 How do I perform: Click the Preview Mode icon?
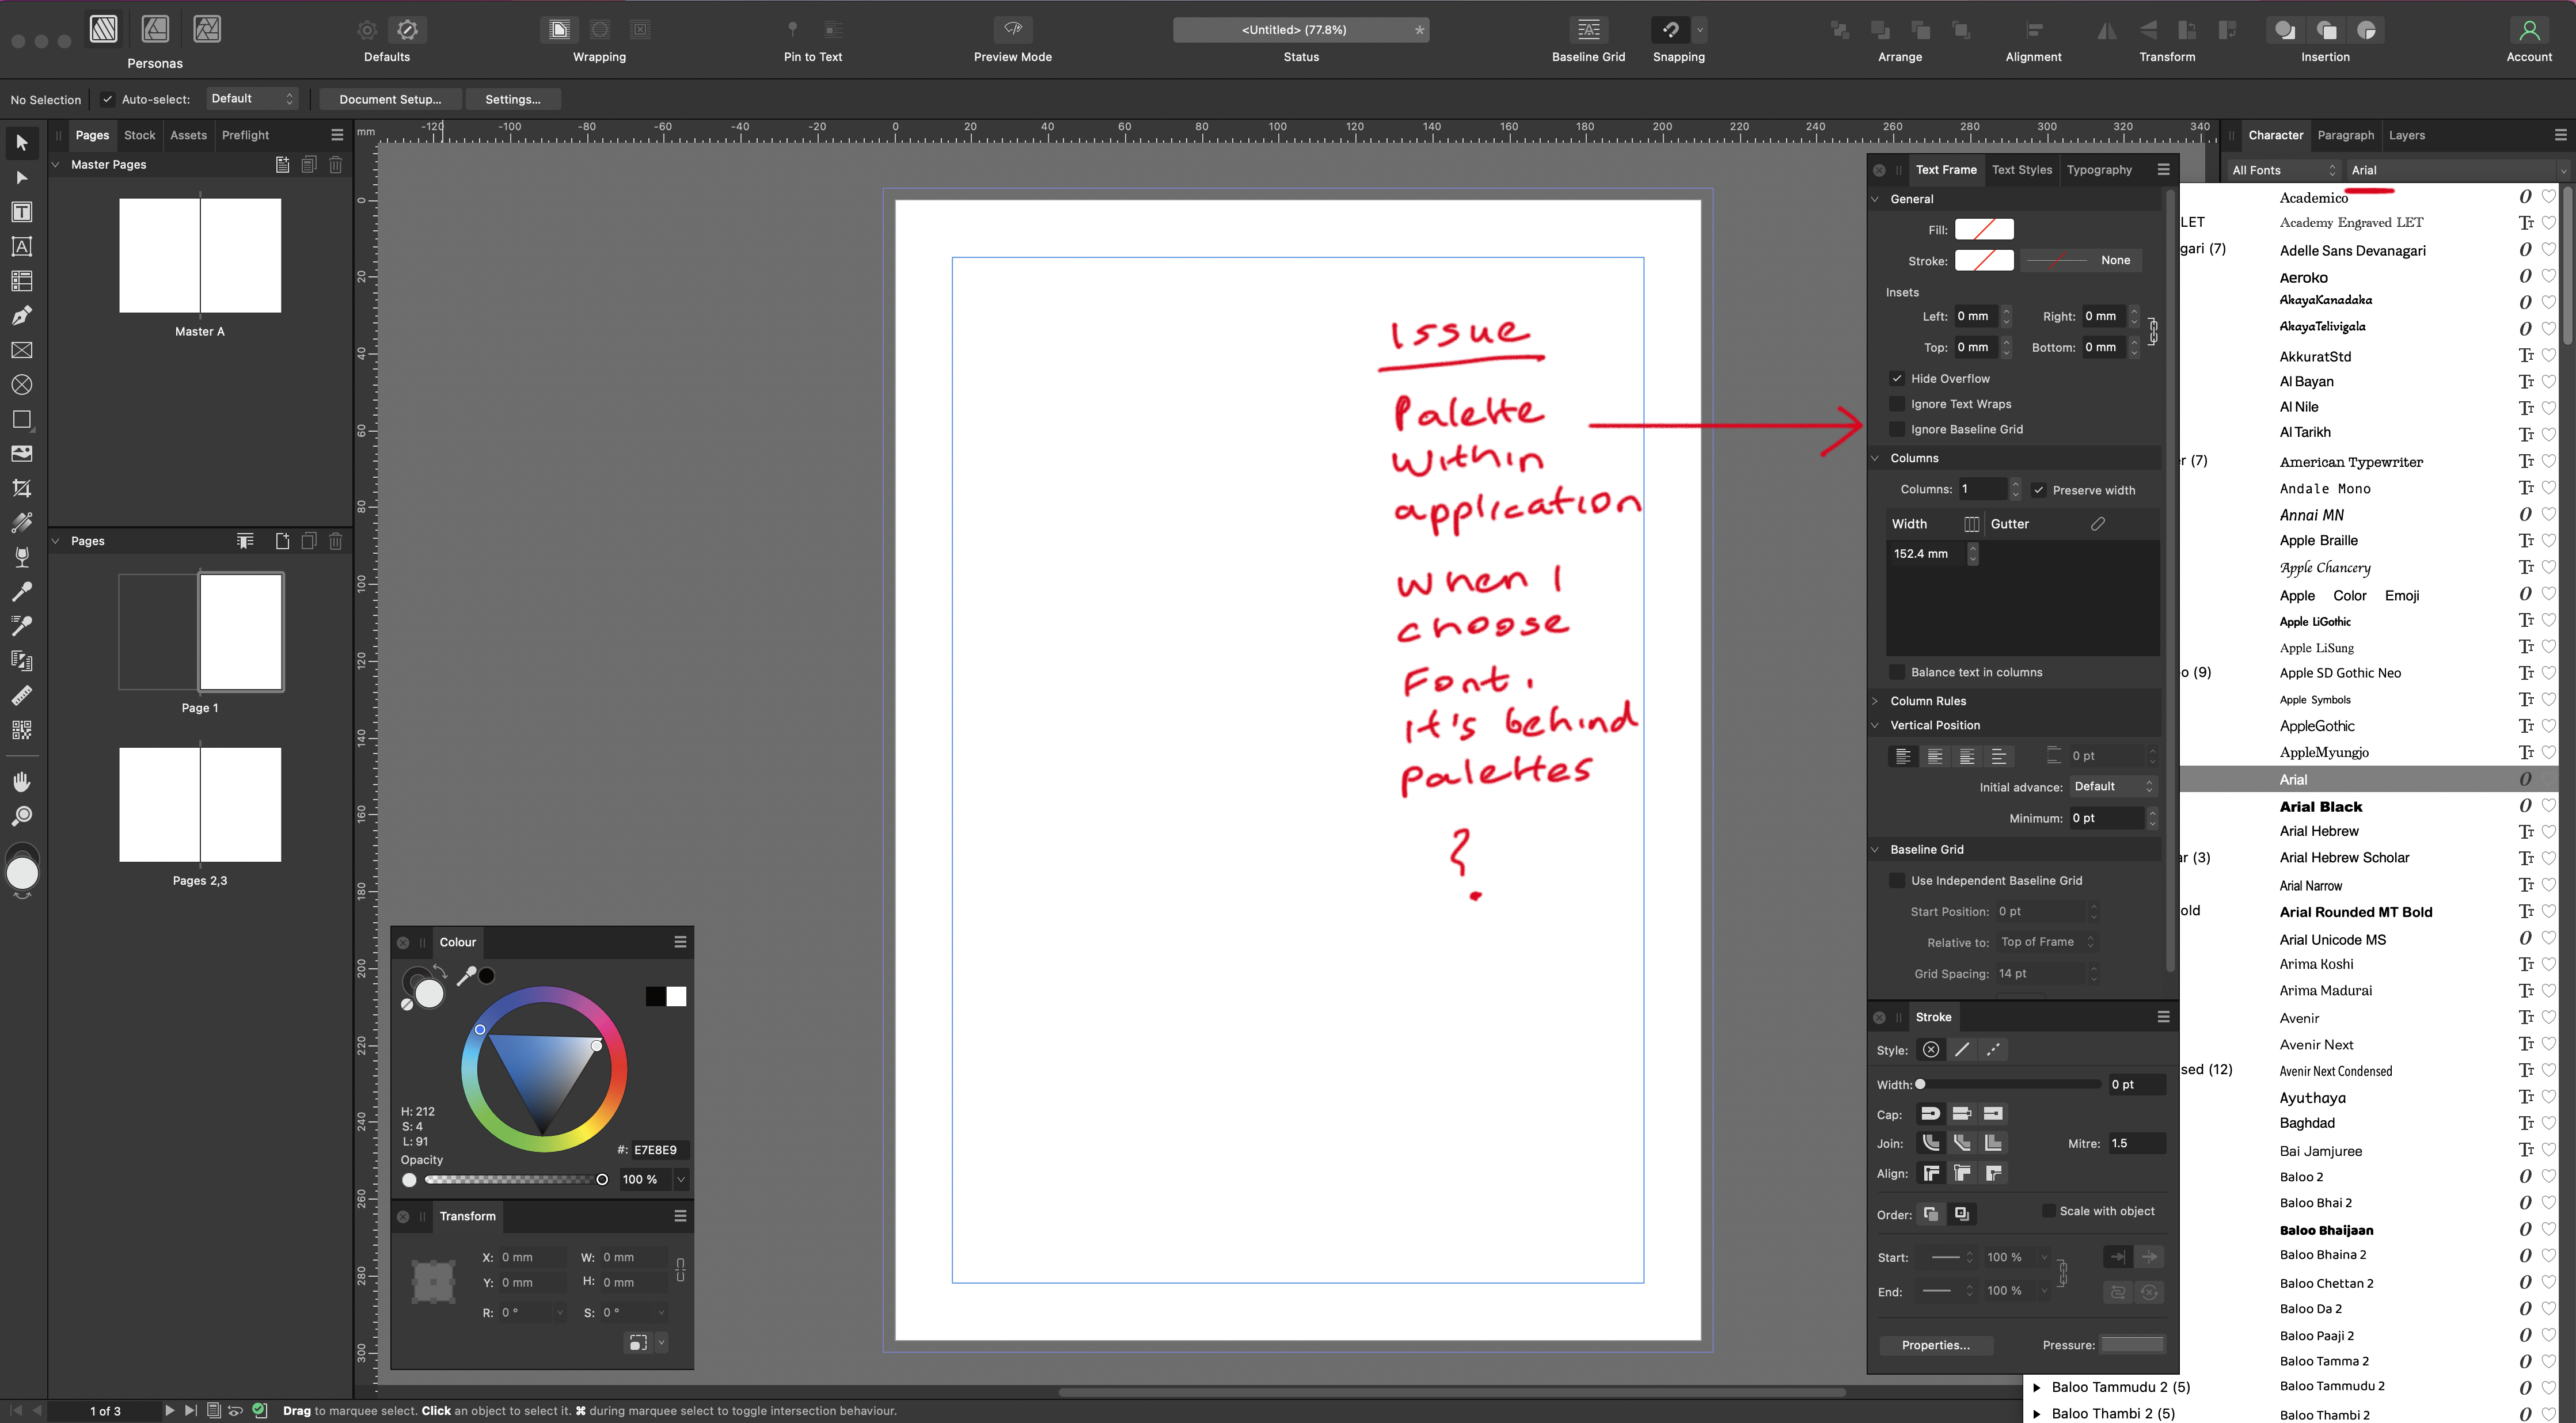pyautogui.click(x=1012, y=30)
